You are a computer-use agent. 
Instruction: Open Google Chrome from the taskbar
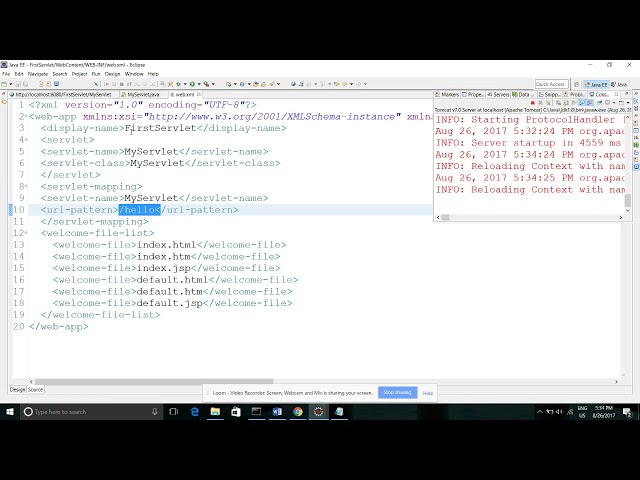[x=298, y=412]
